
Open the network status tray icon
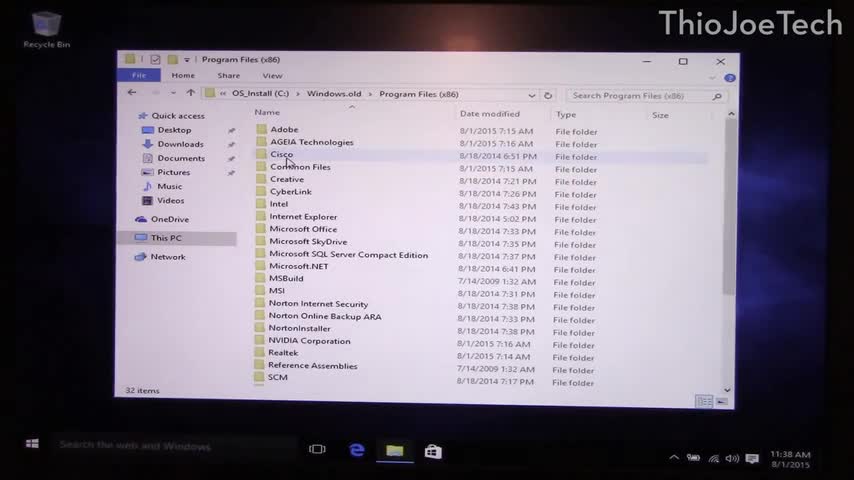pyautogui.click(x=713, y=458)
